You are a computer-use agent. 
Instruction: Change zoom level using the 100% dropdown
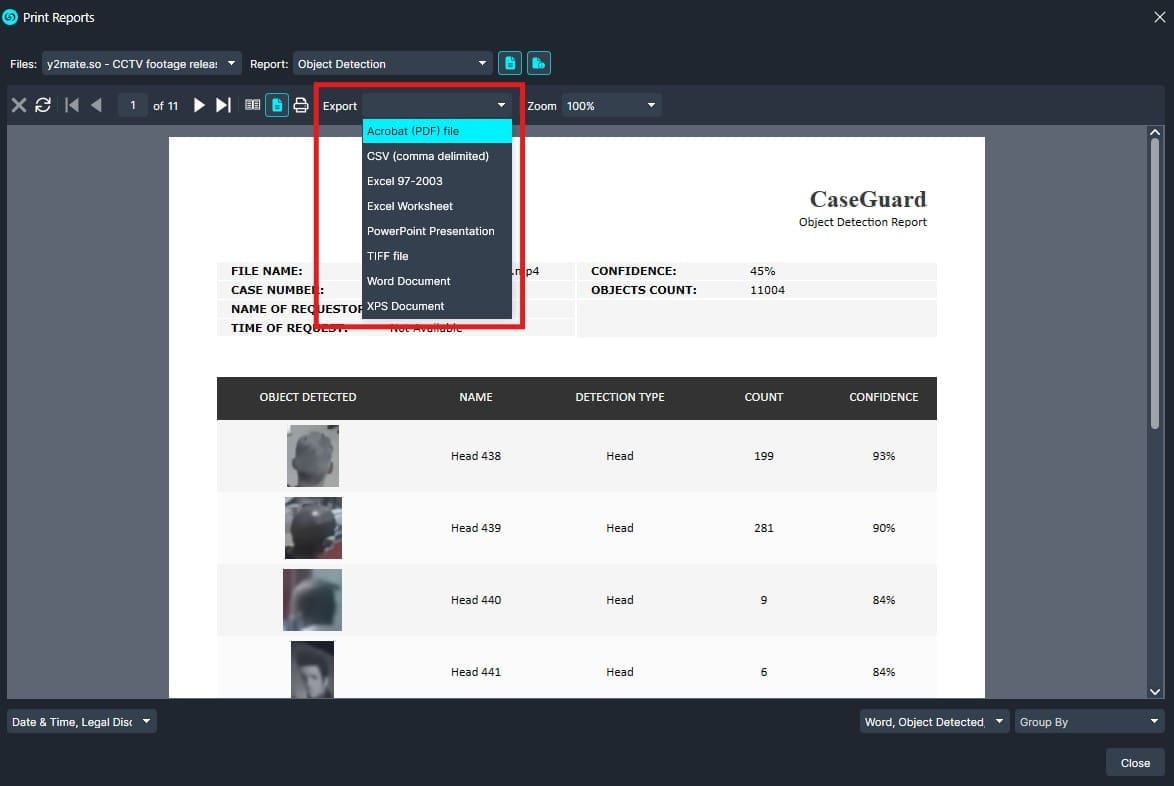pos(611,104)
